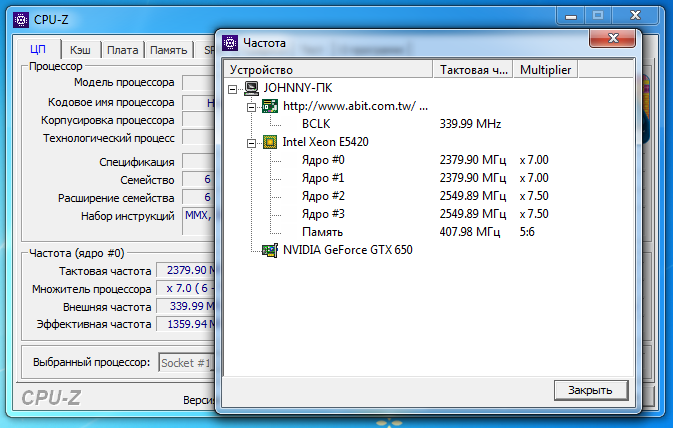Maximize the CPU-Z main window
This screenshot has width=673, height=428.
coord(598,16)
